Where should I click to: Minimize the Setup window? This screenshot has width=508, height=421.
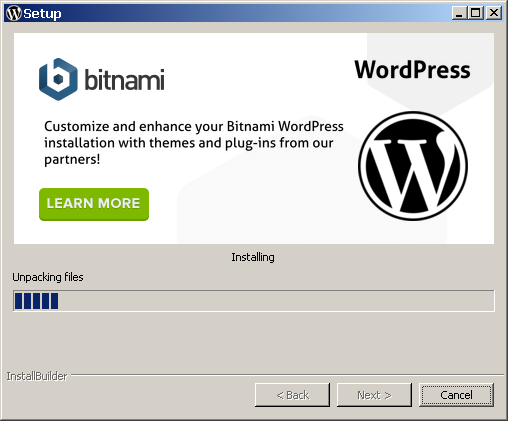click(459, 13)
